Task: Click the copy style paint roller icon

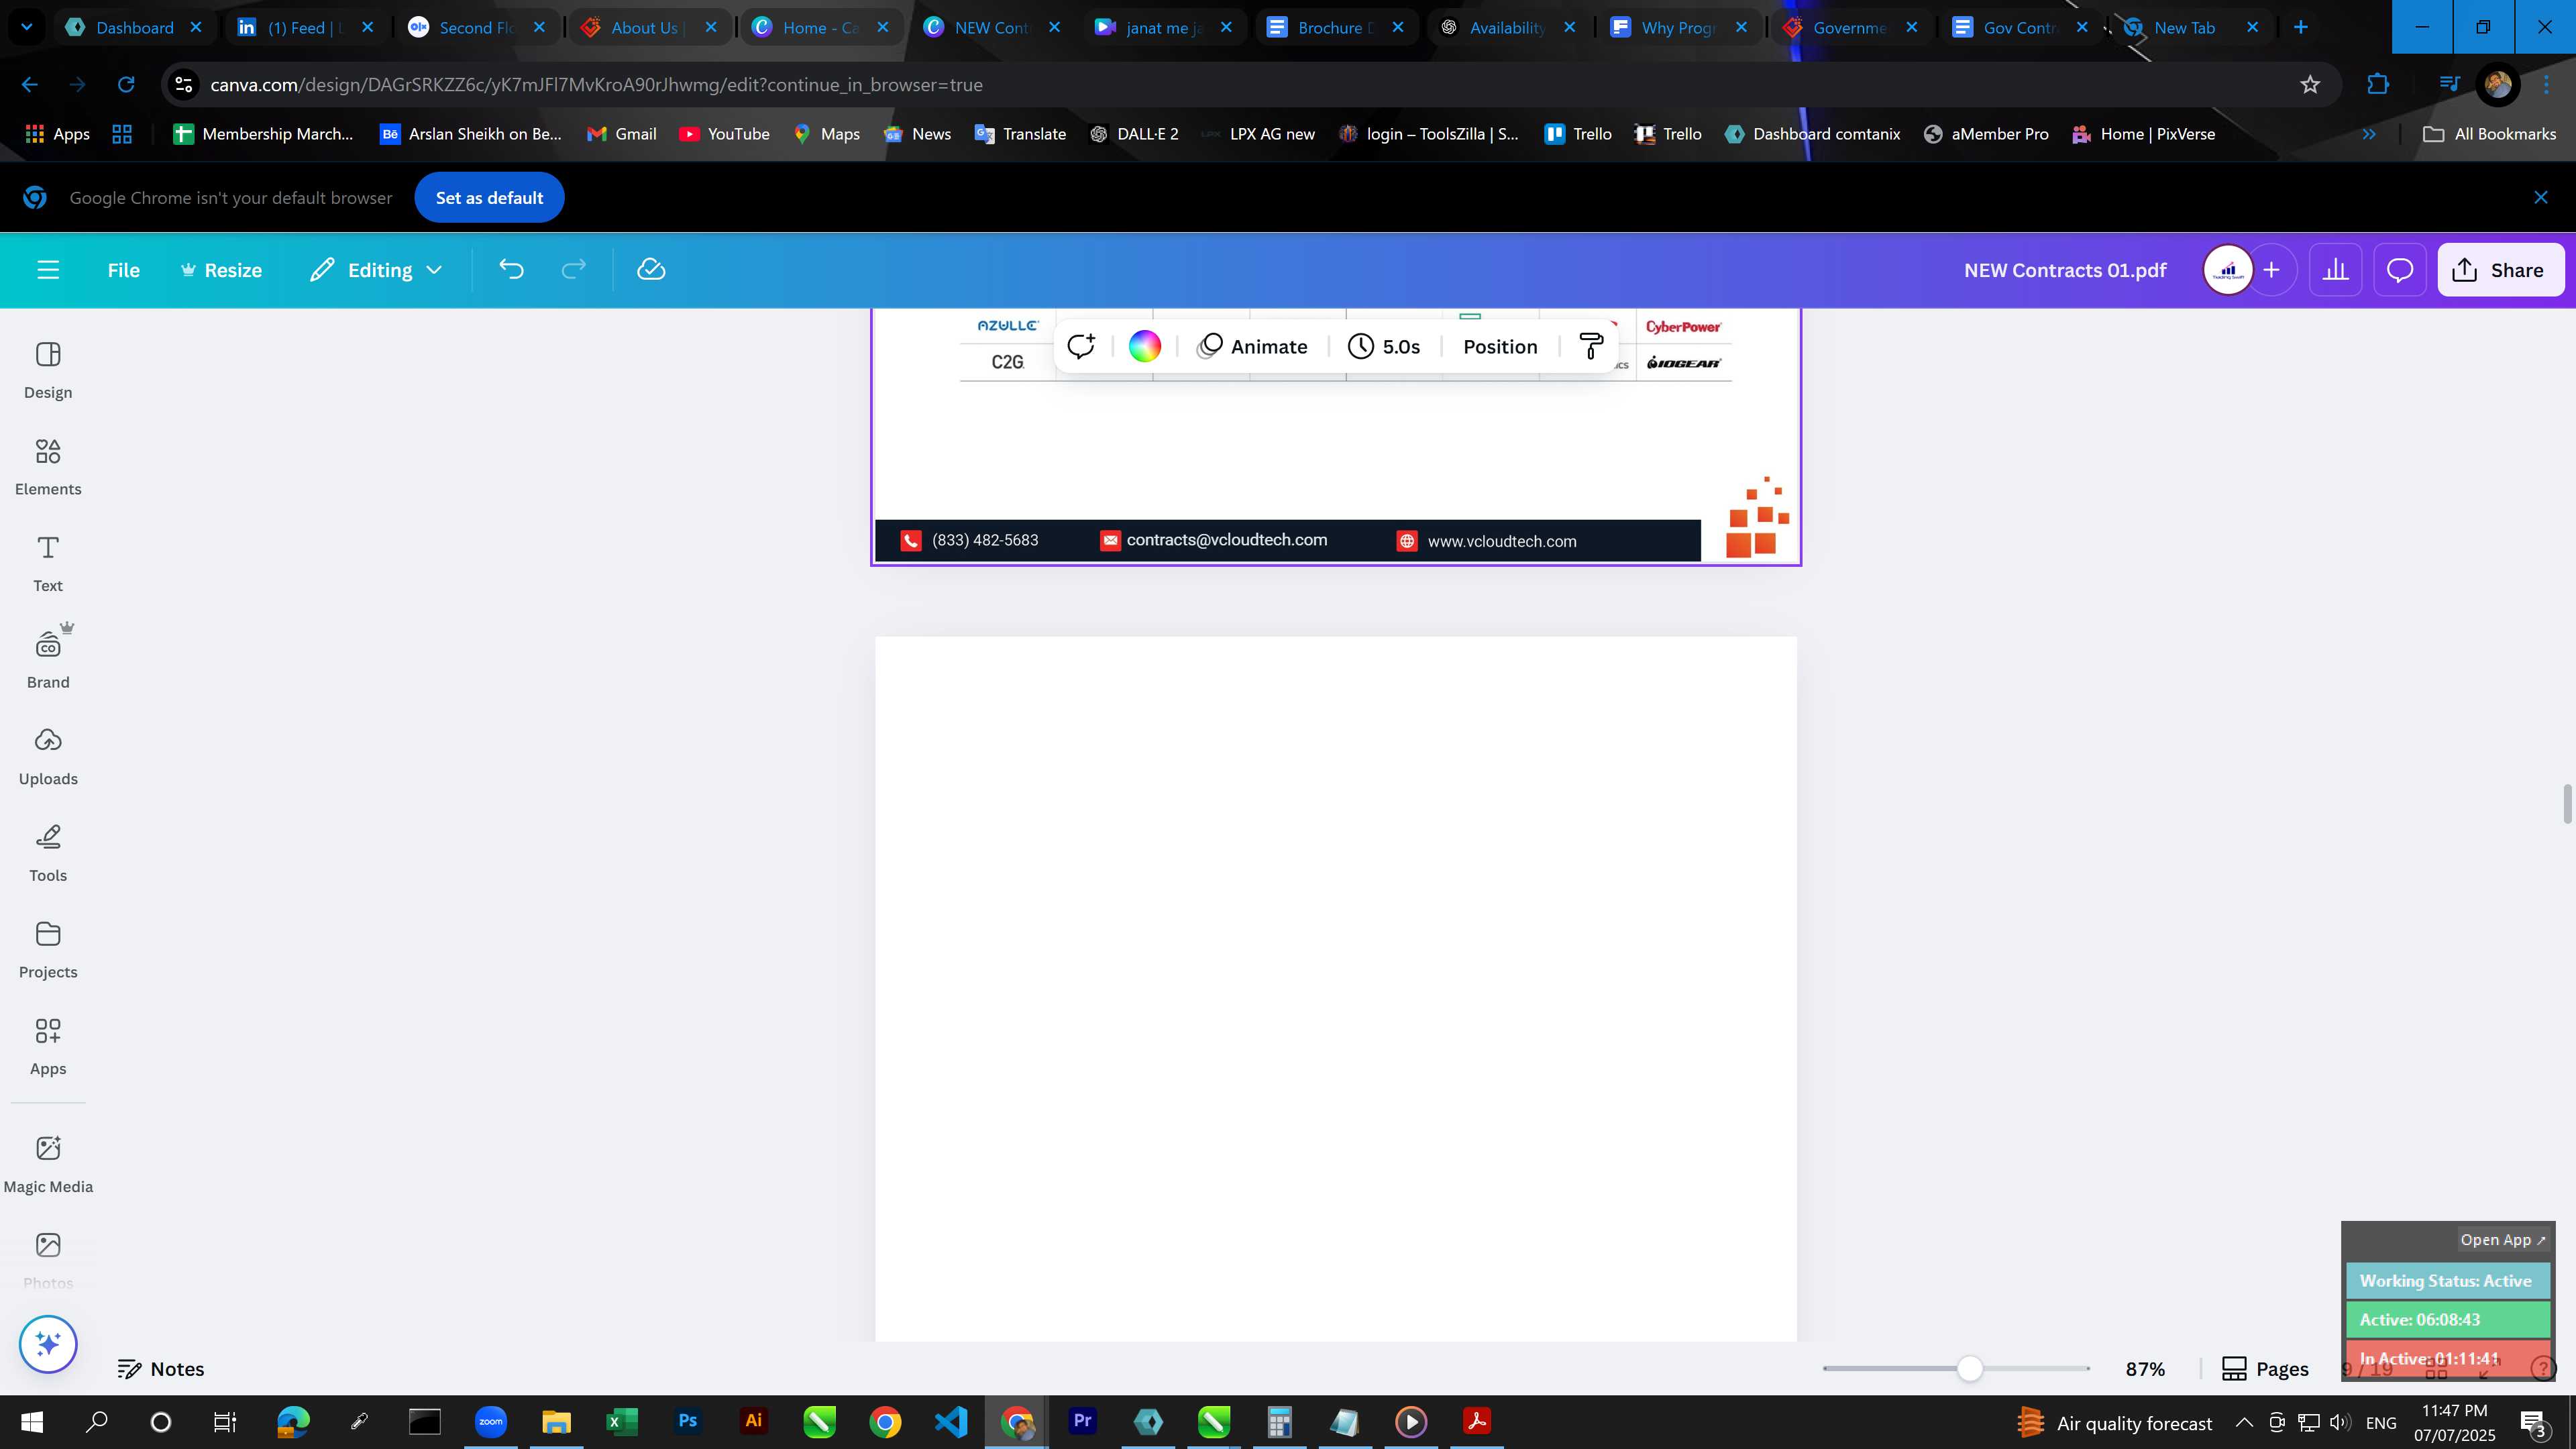Action: (x=1590, y=346)
